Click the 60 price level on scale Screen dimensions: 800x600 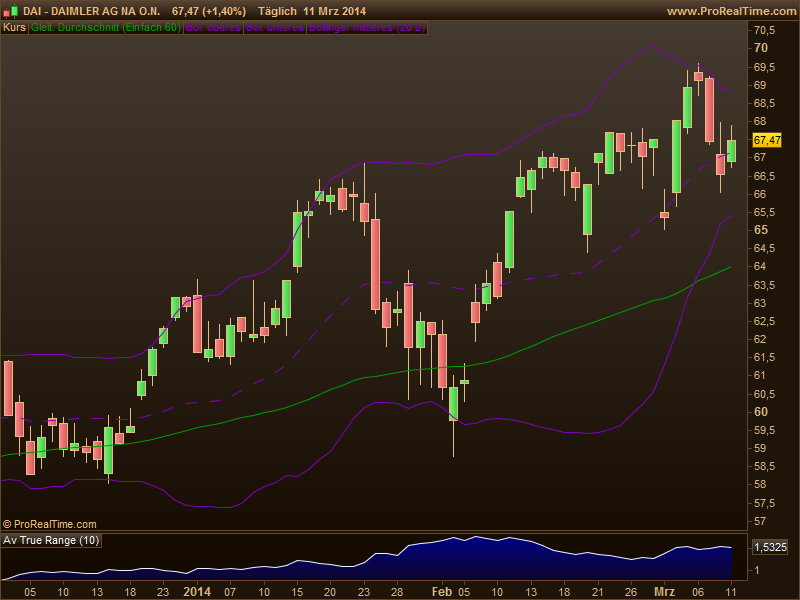761,411
